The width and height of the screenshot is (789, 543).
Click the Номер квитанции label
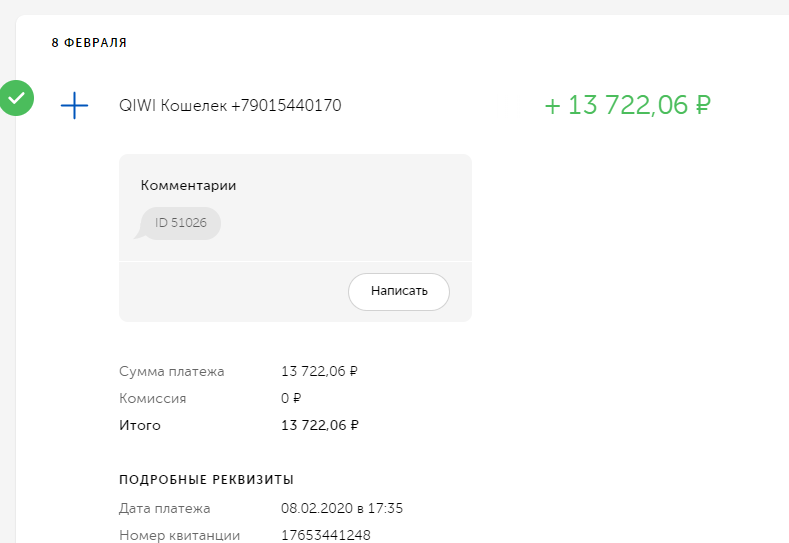tap(179, 535)
